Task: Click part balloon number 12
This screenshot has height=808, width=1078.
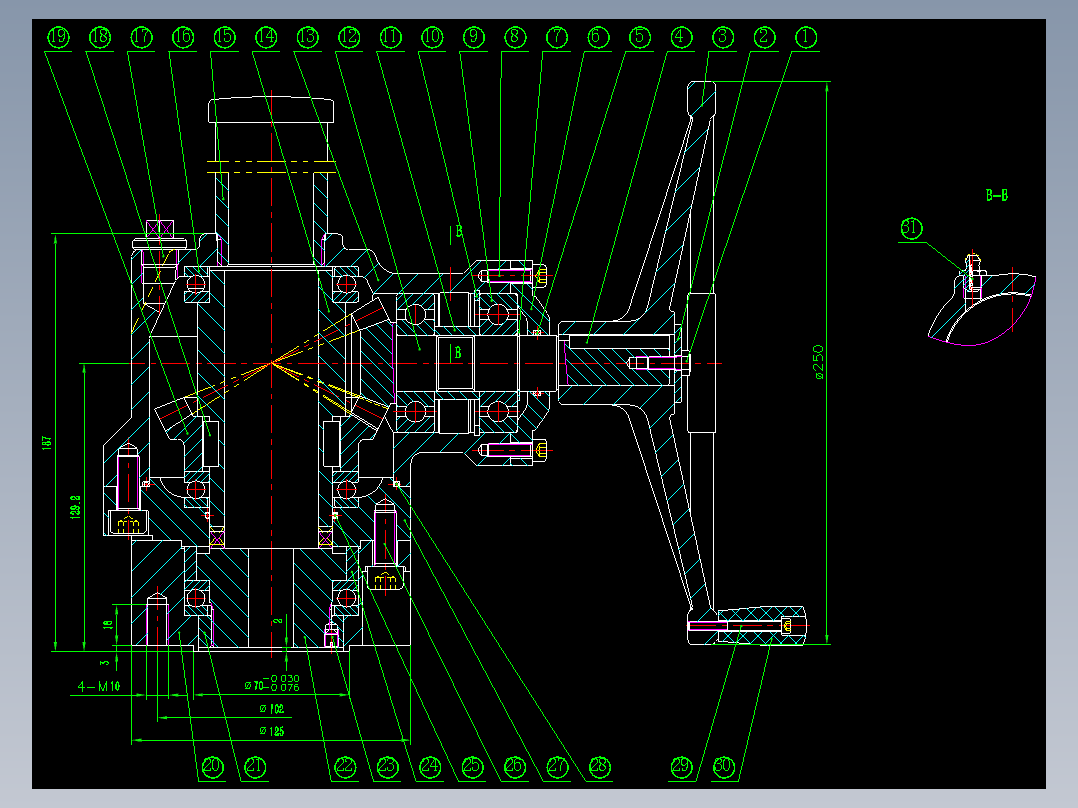Action: coord(349,37)
